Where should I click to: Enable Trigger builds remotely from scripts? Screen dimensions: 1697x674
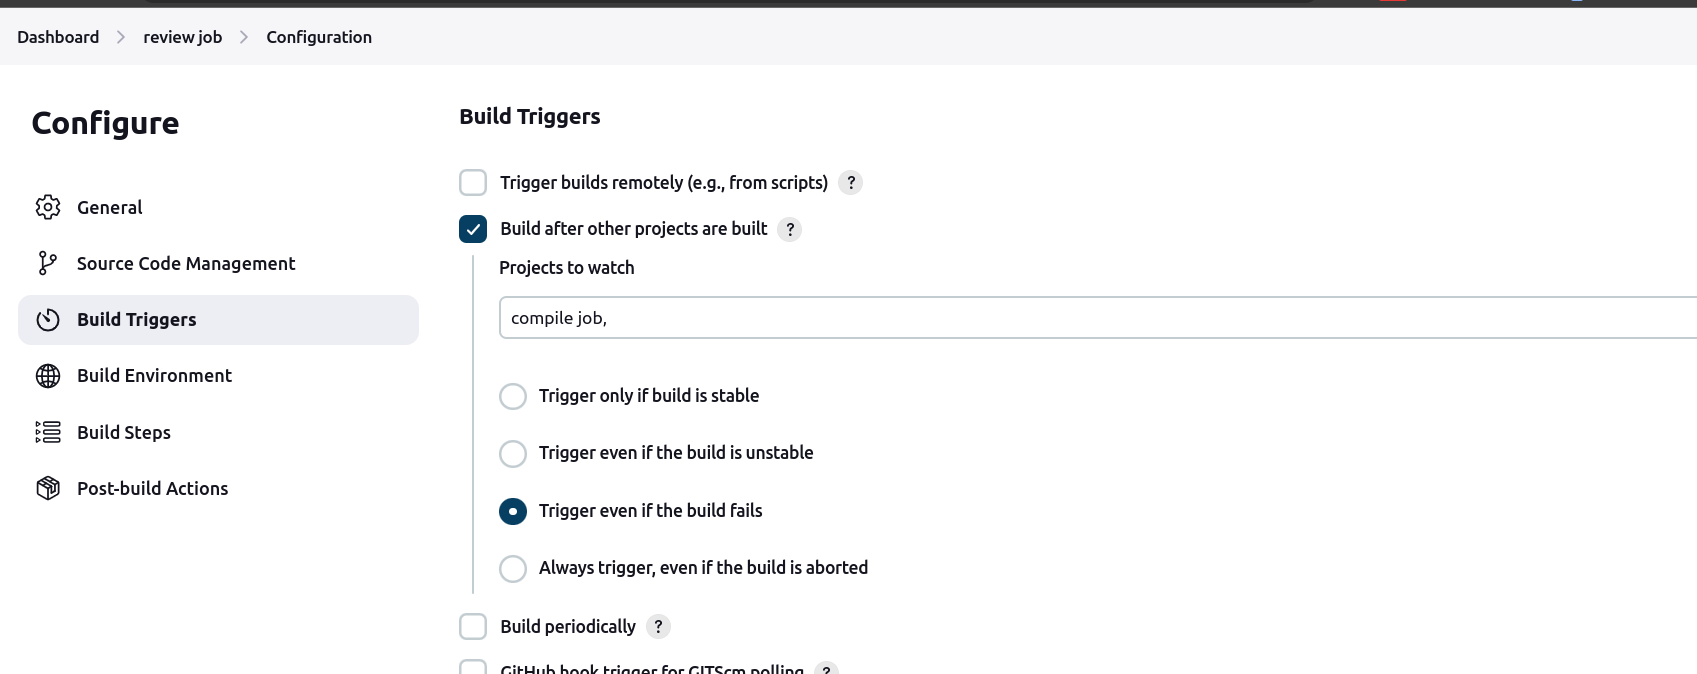pos(472,182)
